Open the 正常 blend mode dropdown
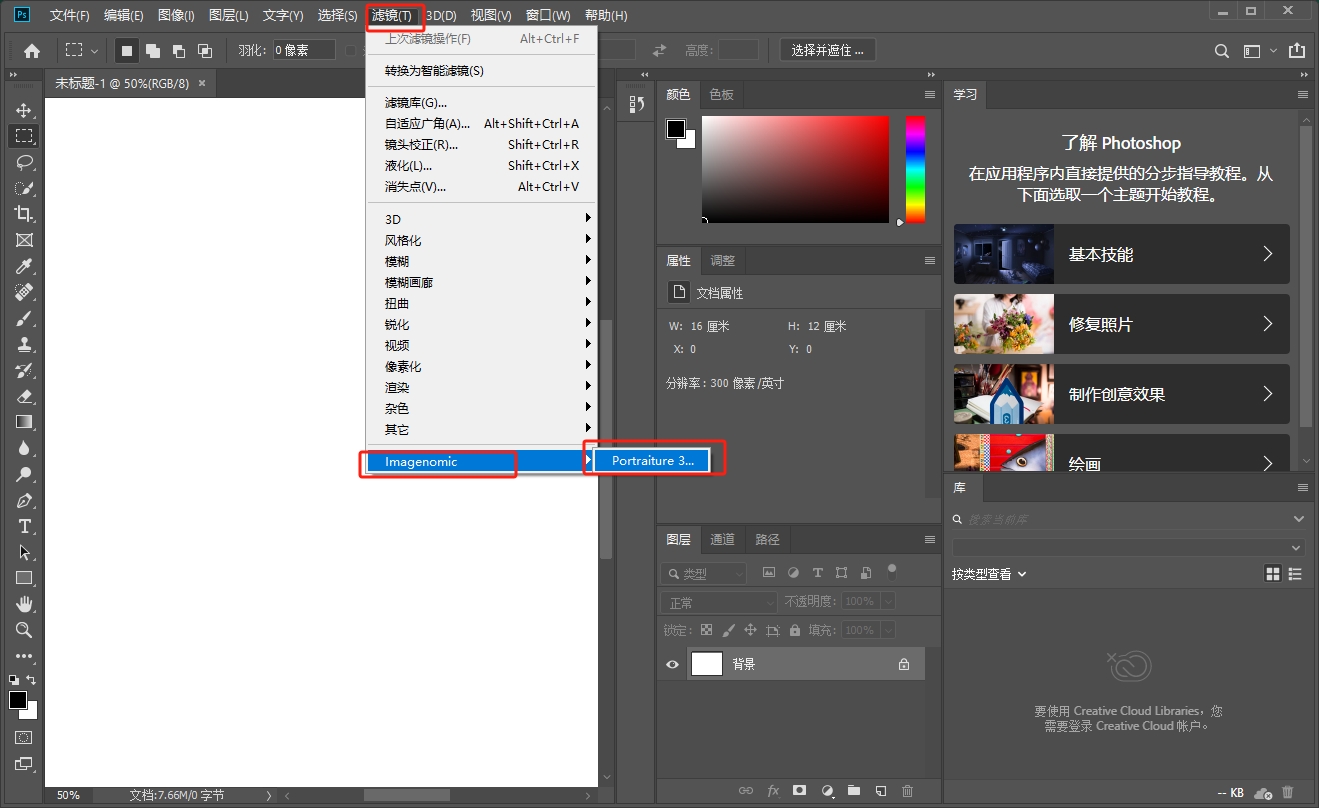1319x808 pixels. (x=717, y=600)
